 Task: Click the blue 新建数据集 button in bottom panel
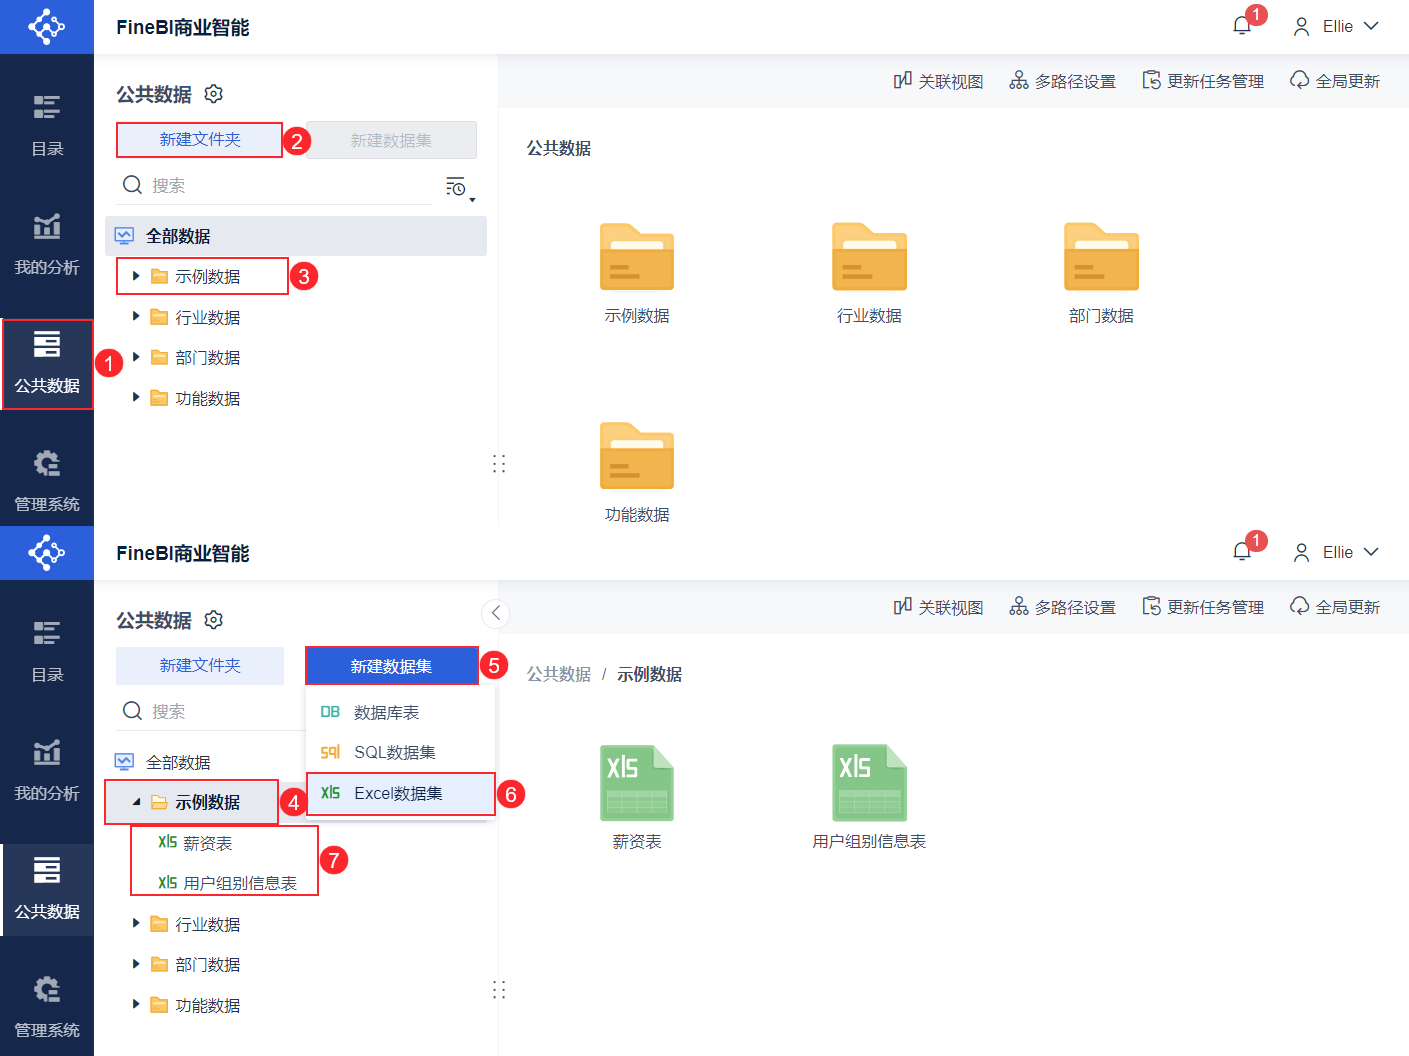pyautogui.click(x=391, y=666)
